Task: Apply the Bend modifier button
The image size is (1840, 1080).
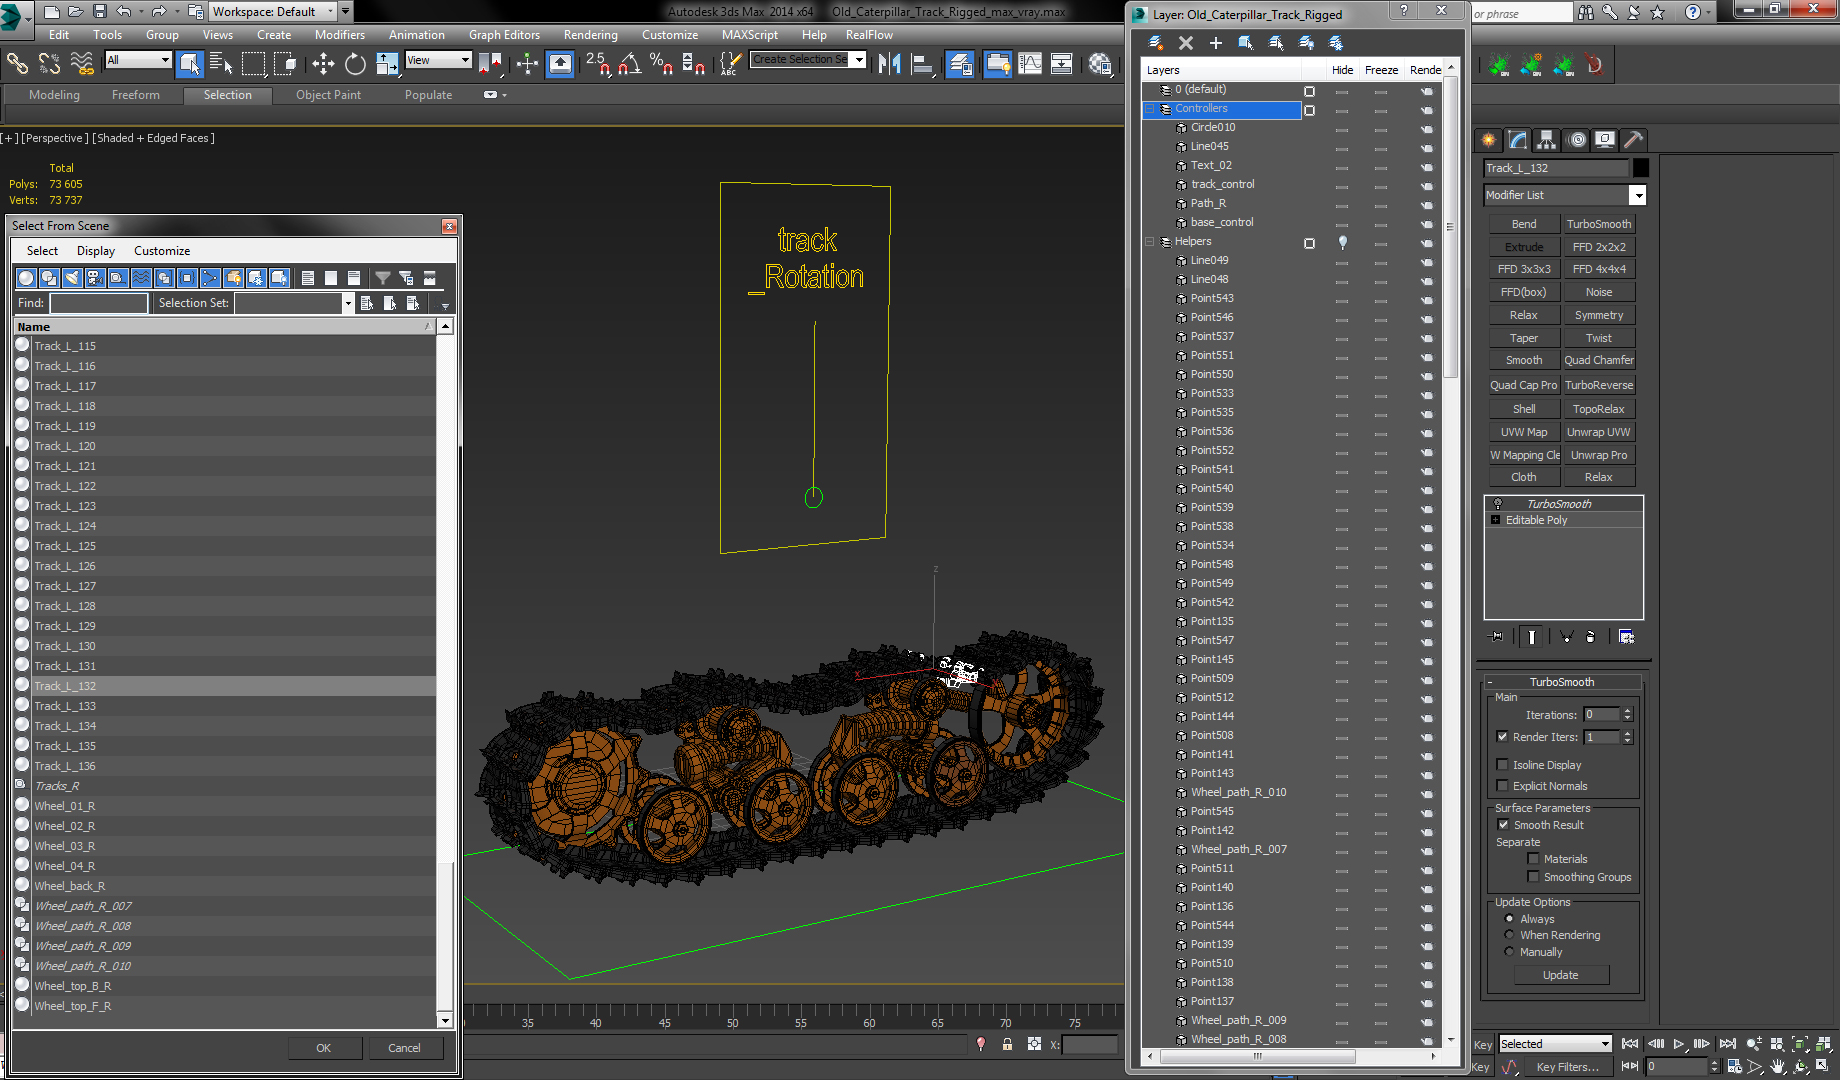Action: 1523,224
